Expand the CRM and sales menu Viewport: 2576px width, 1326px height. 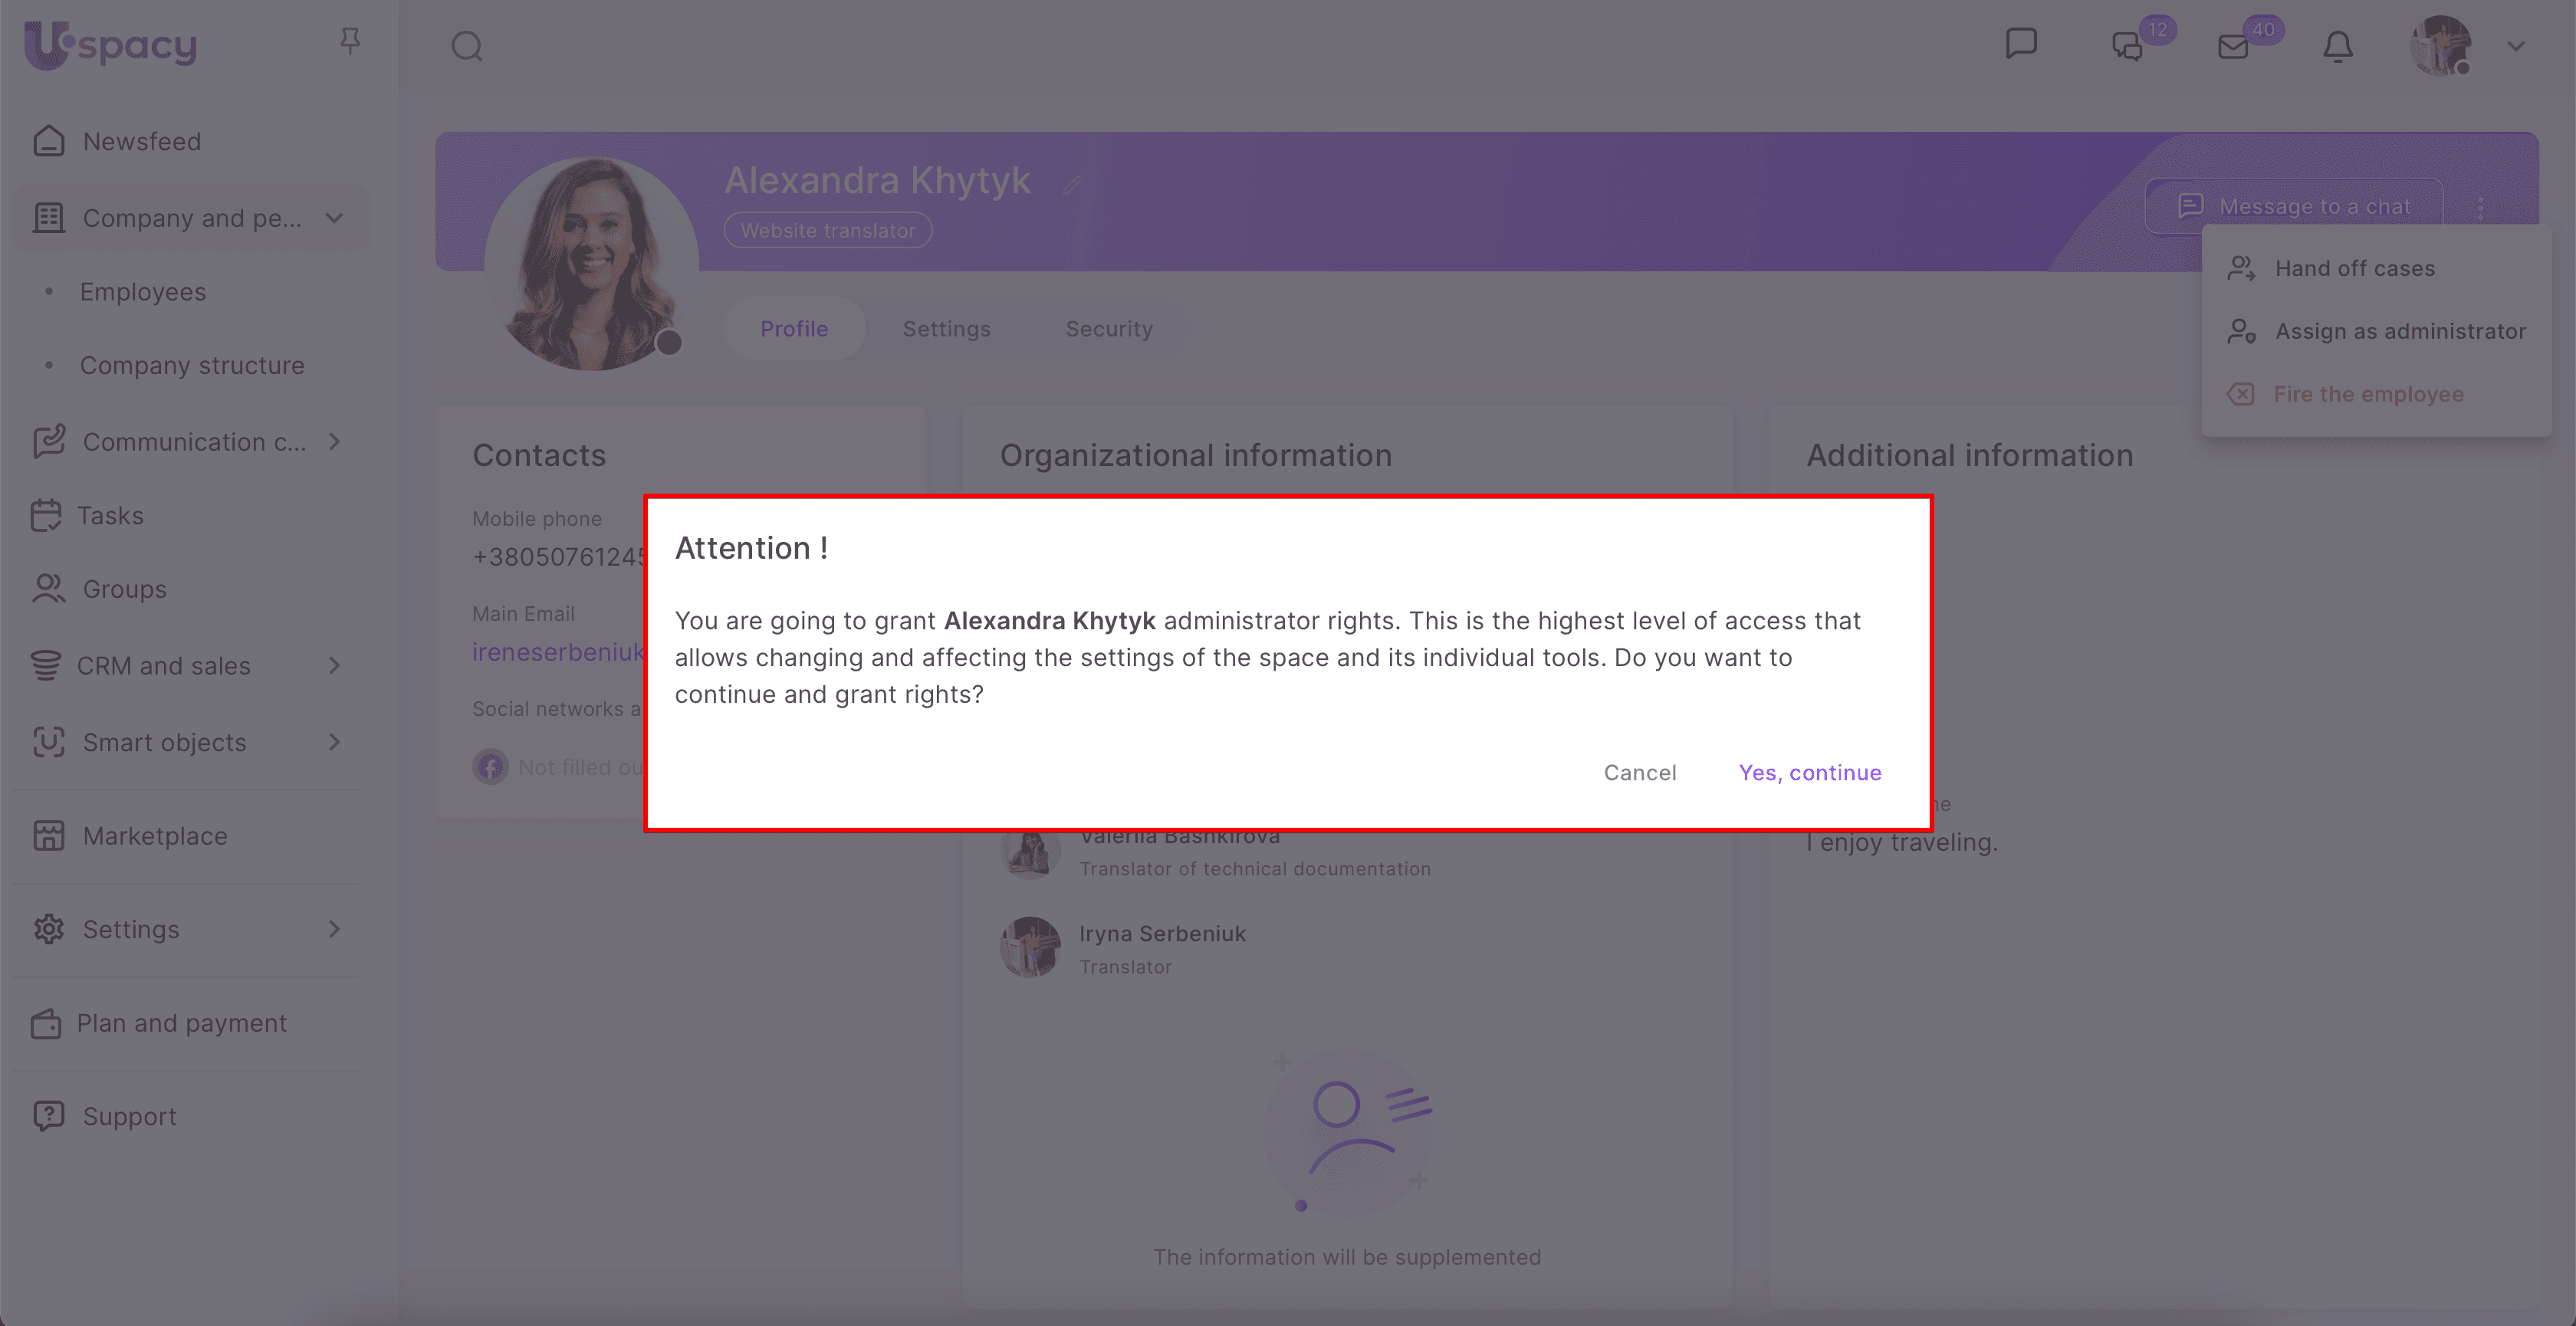coord(334,665)
